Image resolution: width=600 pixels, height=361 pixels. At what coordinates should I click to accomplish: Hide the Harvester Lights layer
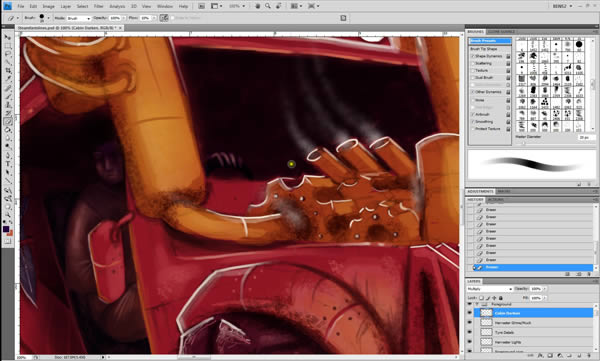pyautogui.click(x=470, y=342)
